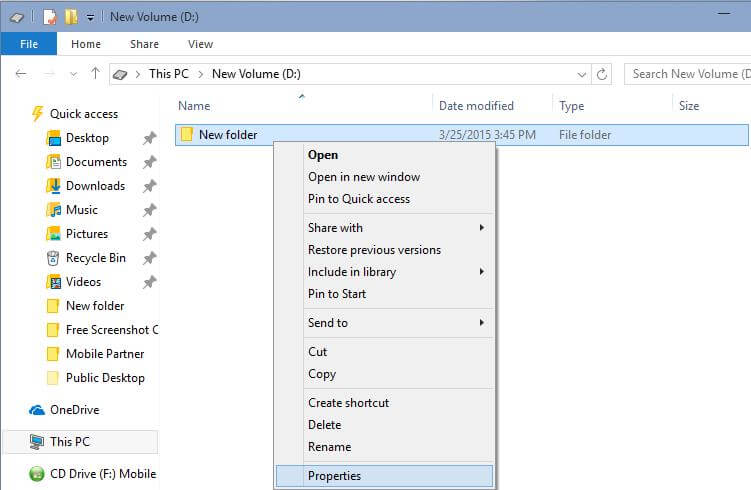This screenshot has width=751, height=490.
Task: Click the pin icon next to Videos
Action: pyautogui.click(x=149, y=282)
